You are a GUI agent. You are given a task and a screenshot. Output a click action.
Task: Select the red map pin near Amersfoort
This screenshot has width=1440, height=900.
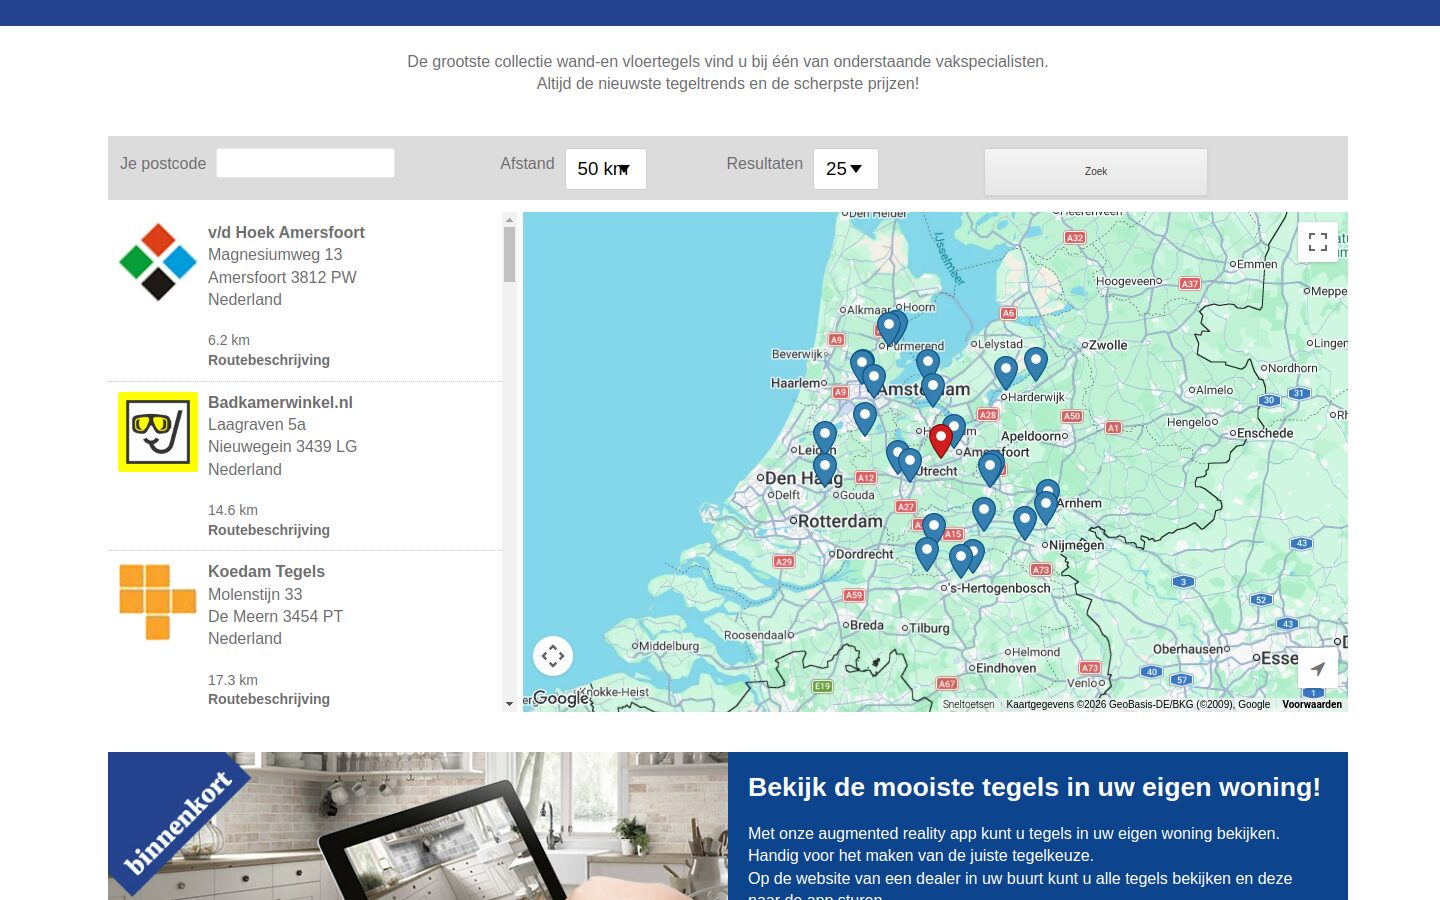(x=940, y=440)
